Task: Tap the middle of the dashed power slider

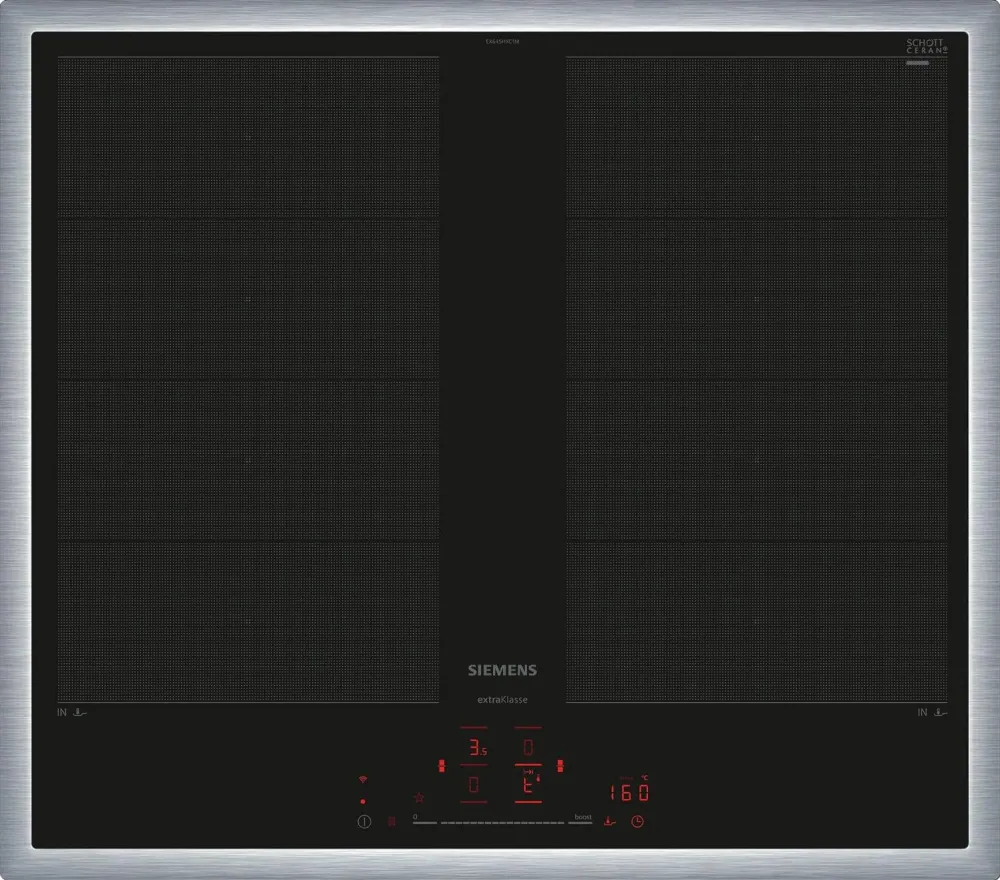Action: click(503, 823)
